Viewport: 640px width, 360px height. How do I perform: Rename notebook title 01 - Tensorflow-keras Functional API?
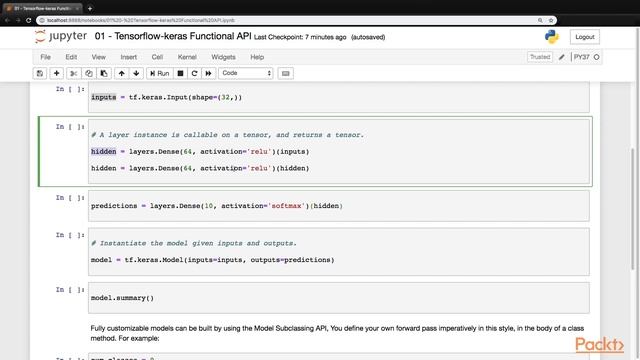[173, 36]
